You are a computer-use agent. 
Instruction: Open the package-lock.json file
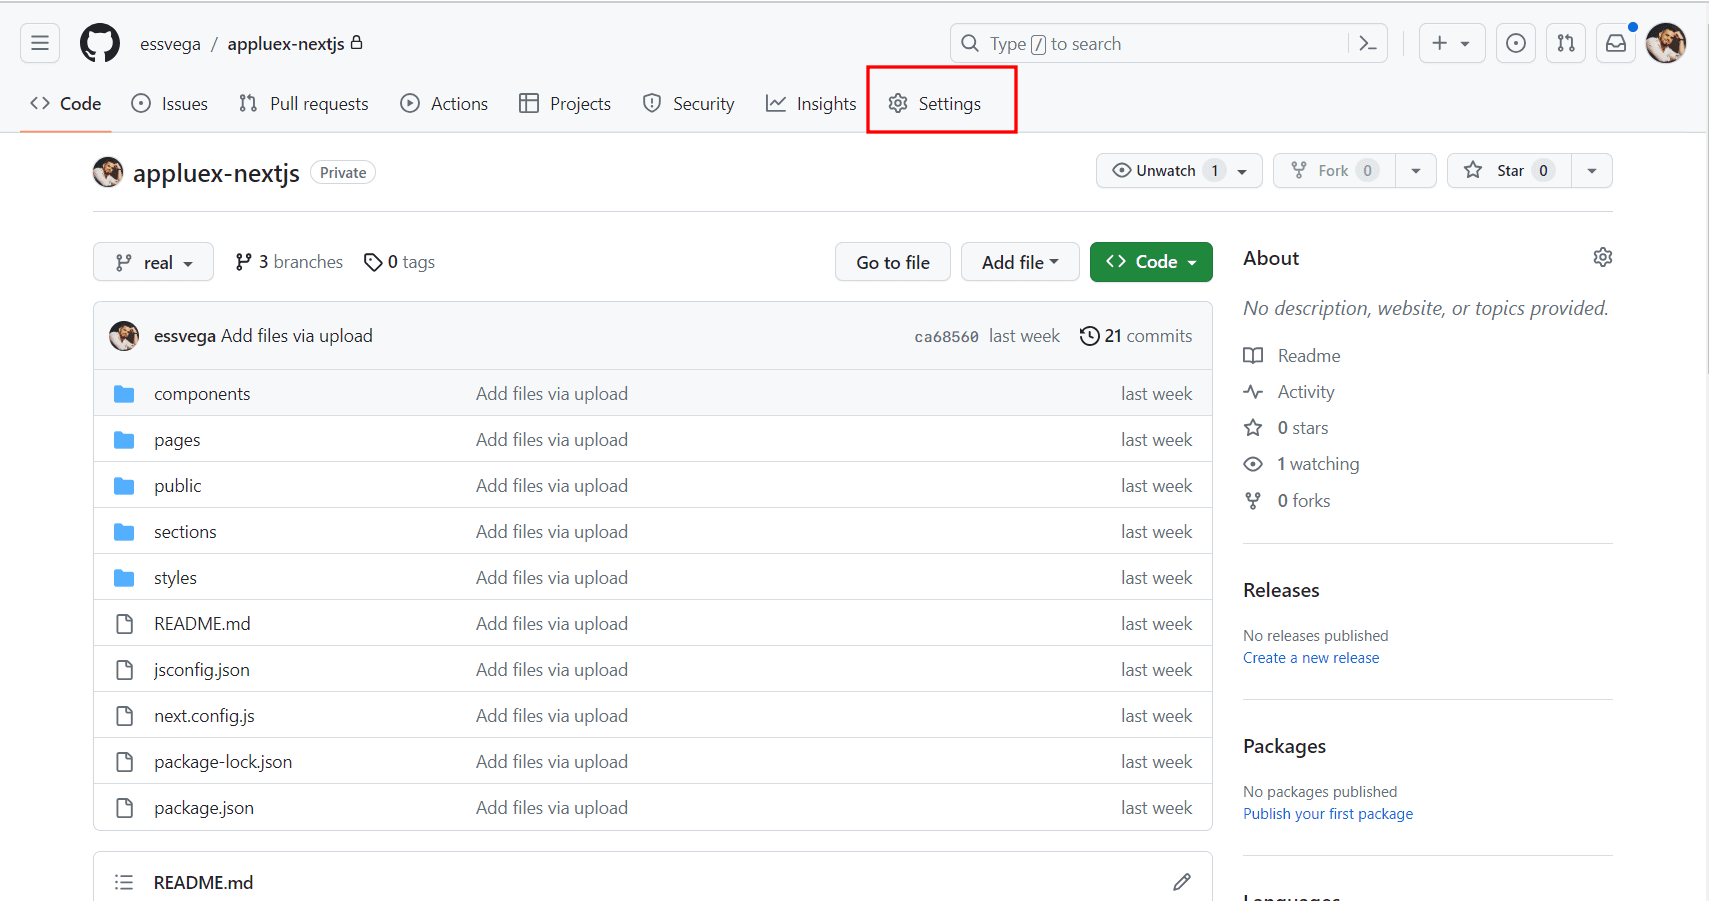tap(223, 762)
